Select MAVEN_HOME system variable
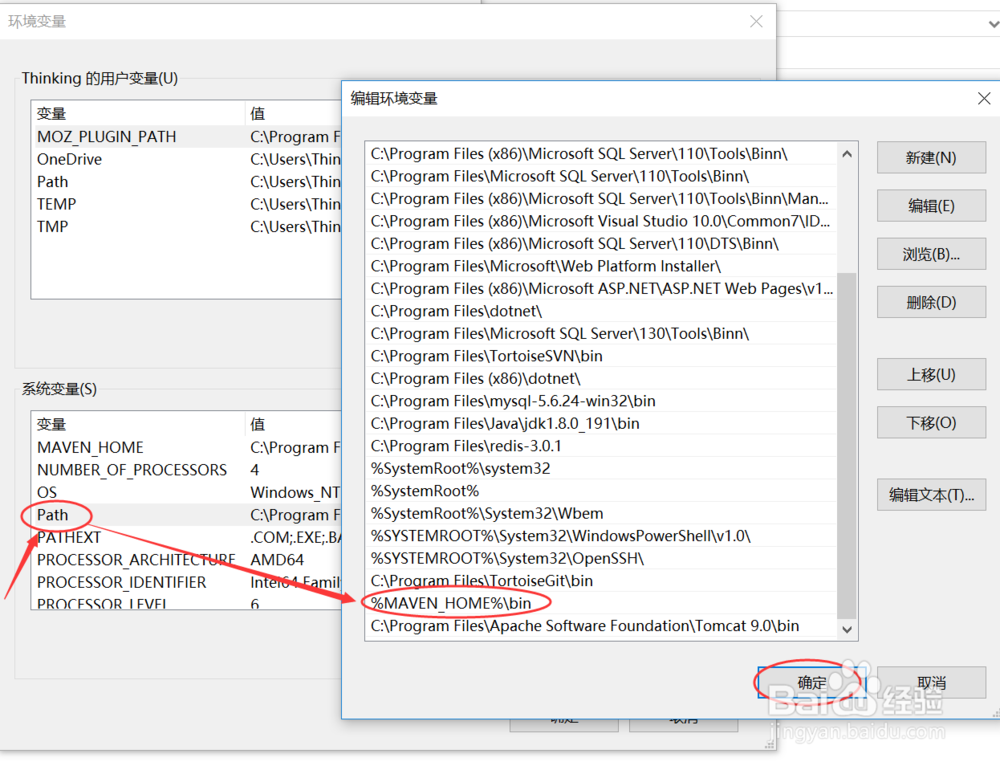Screen dimensions: 1000x766 (186, 448)
